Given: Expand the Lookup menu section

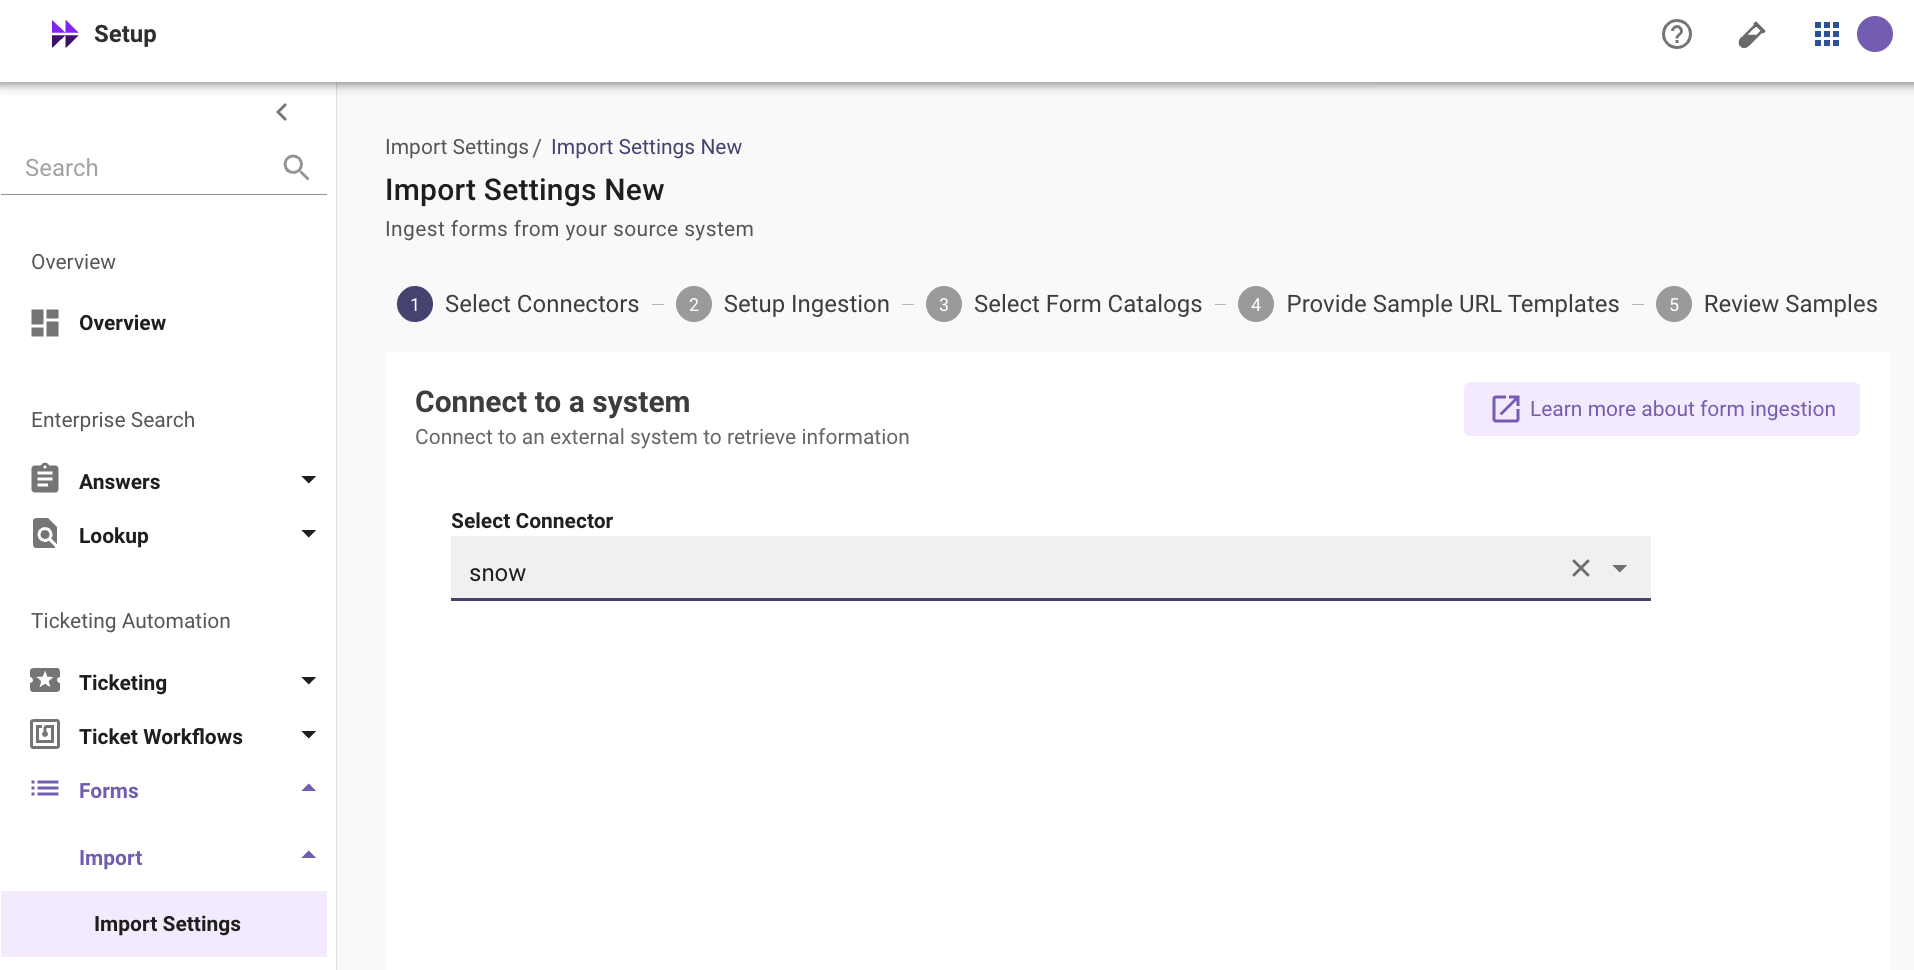Looking at the screenshot, I should 309,534.
